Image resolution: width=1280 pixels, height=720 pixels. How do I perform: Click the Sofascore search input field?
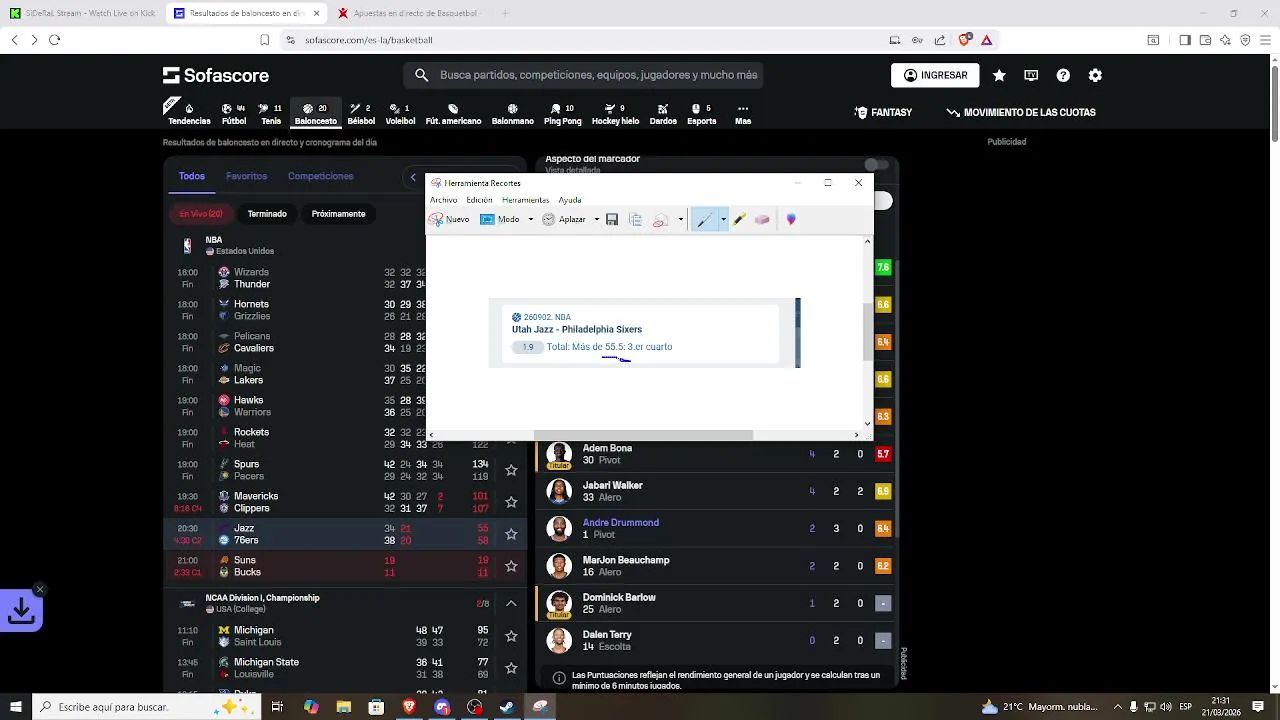coord(584,75)
